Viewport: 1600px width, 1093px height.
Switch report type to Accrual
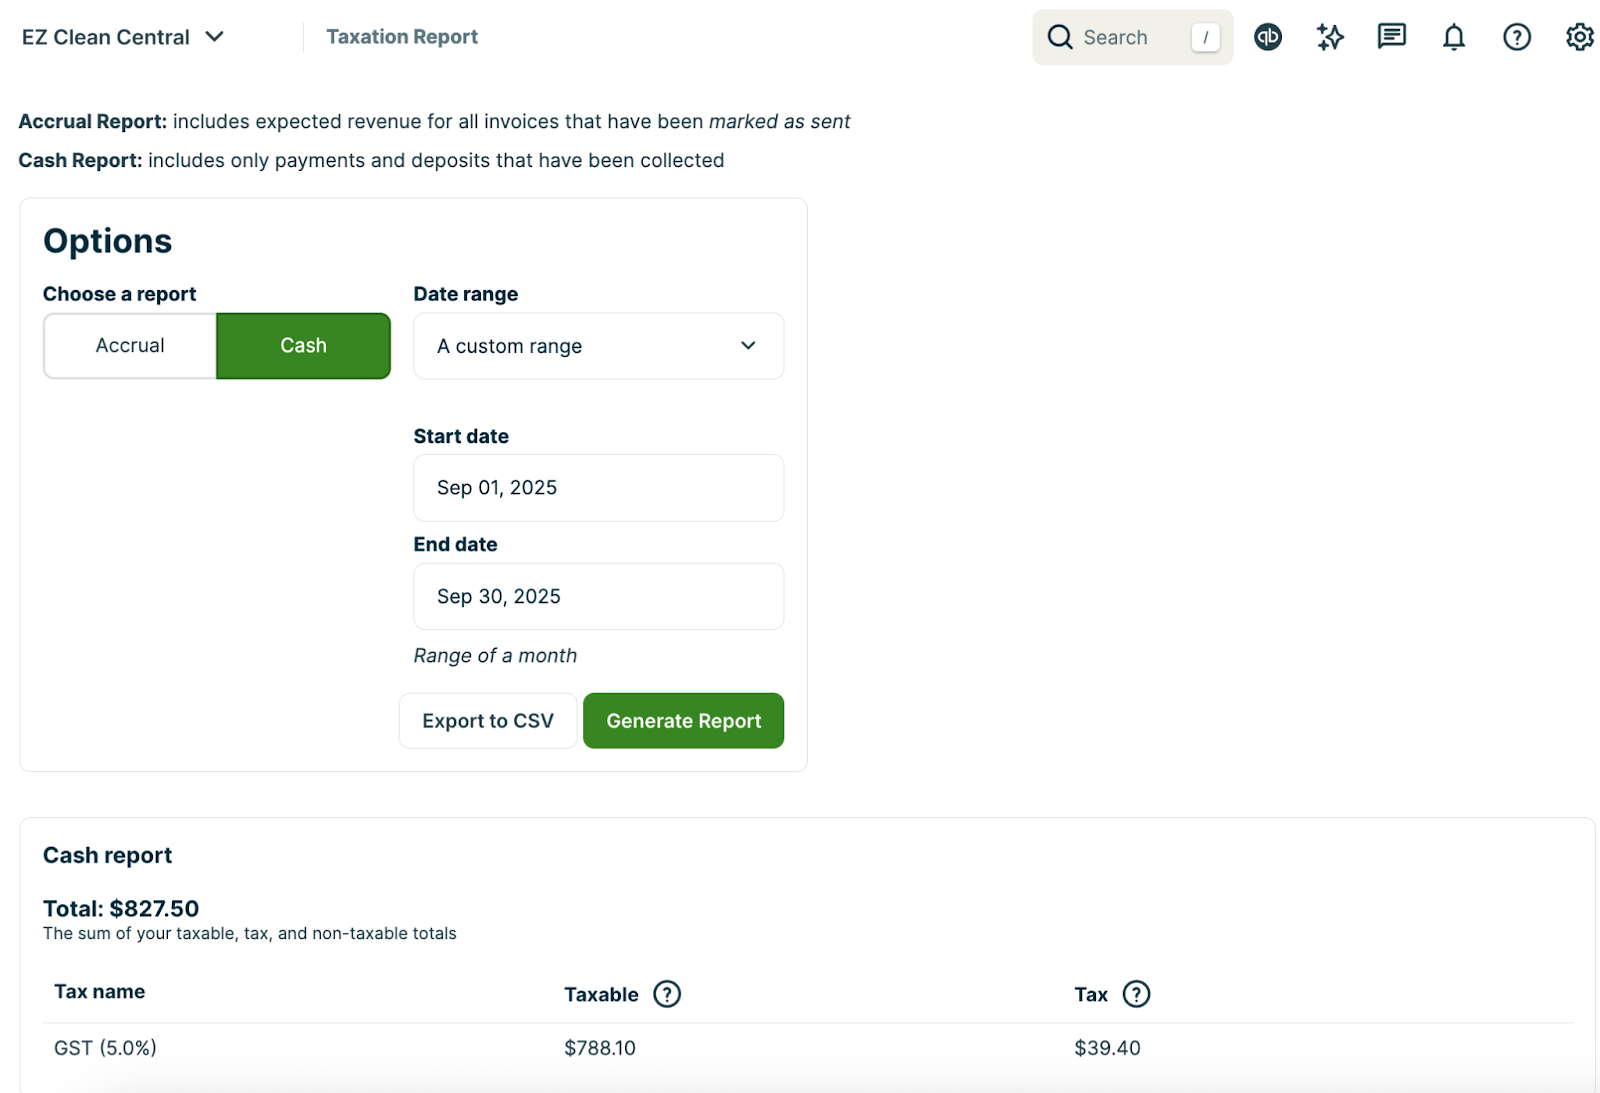click(130, 345)
